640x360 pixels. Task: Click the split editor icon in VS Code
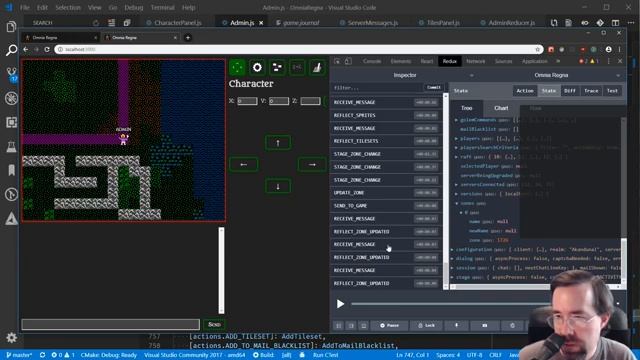[616, 23]
